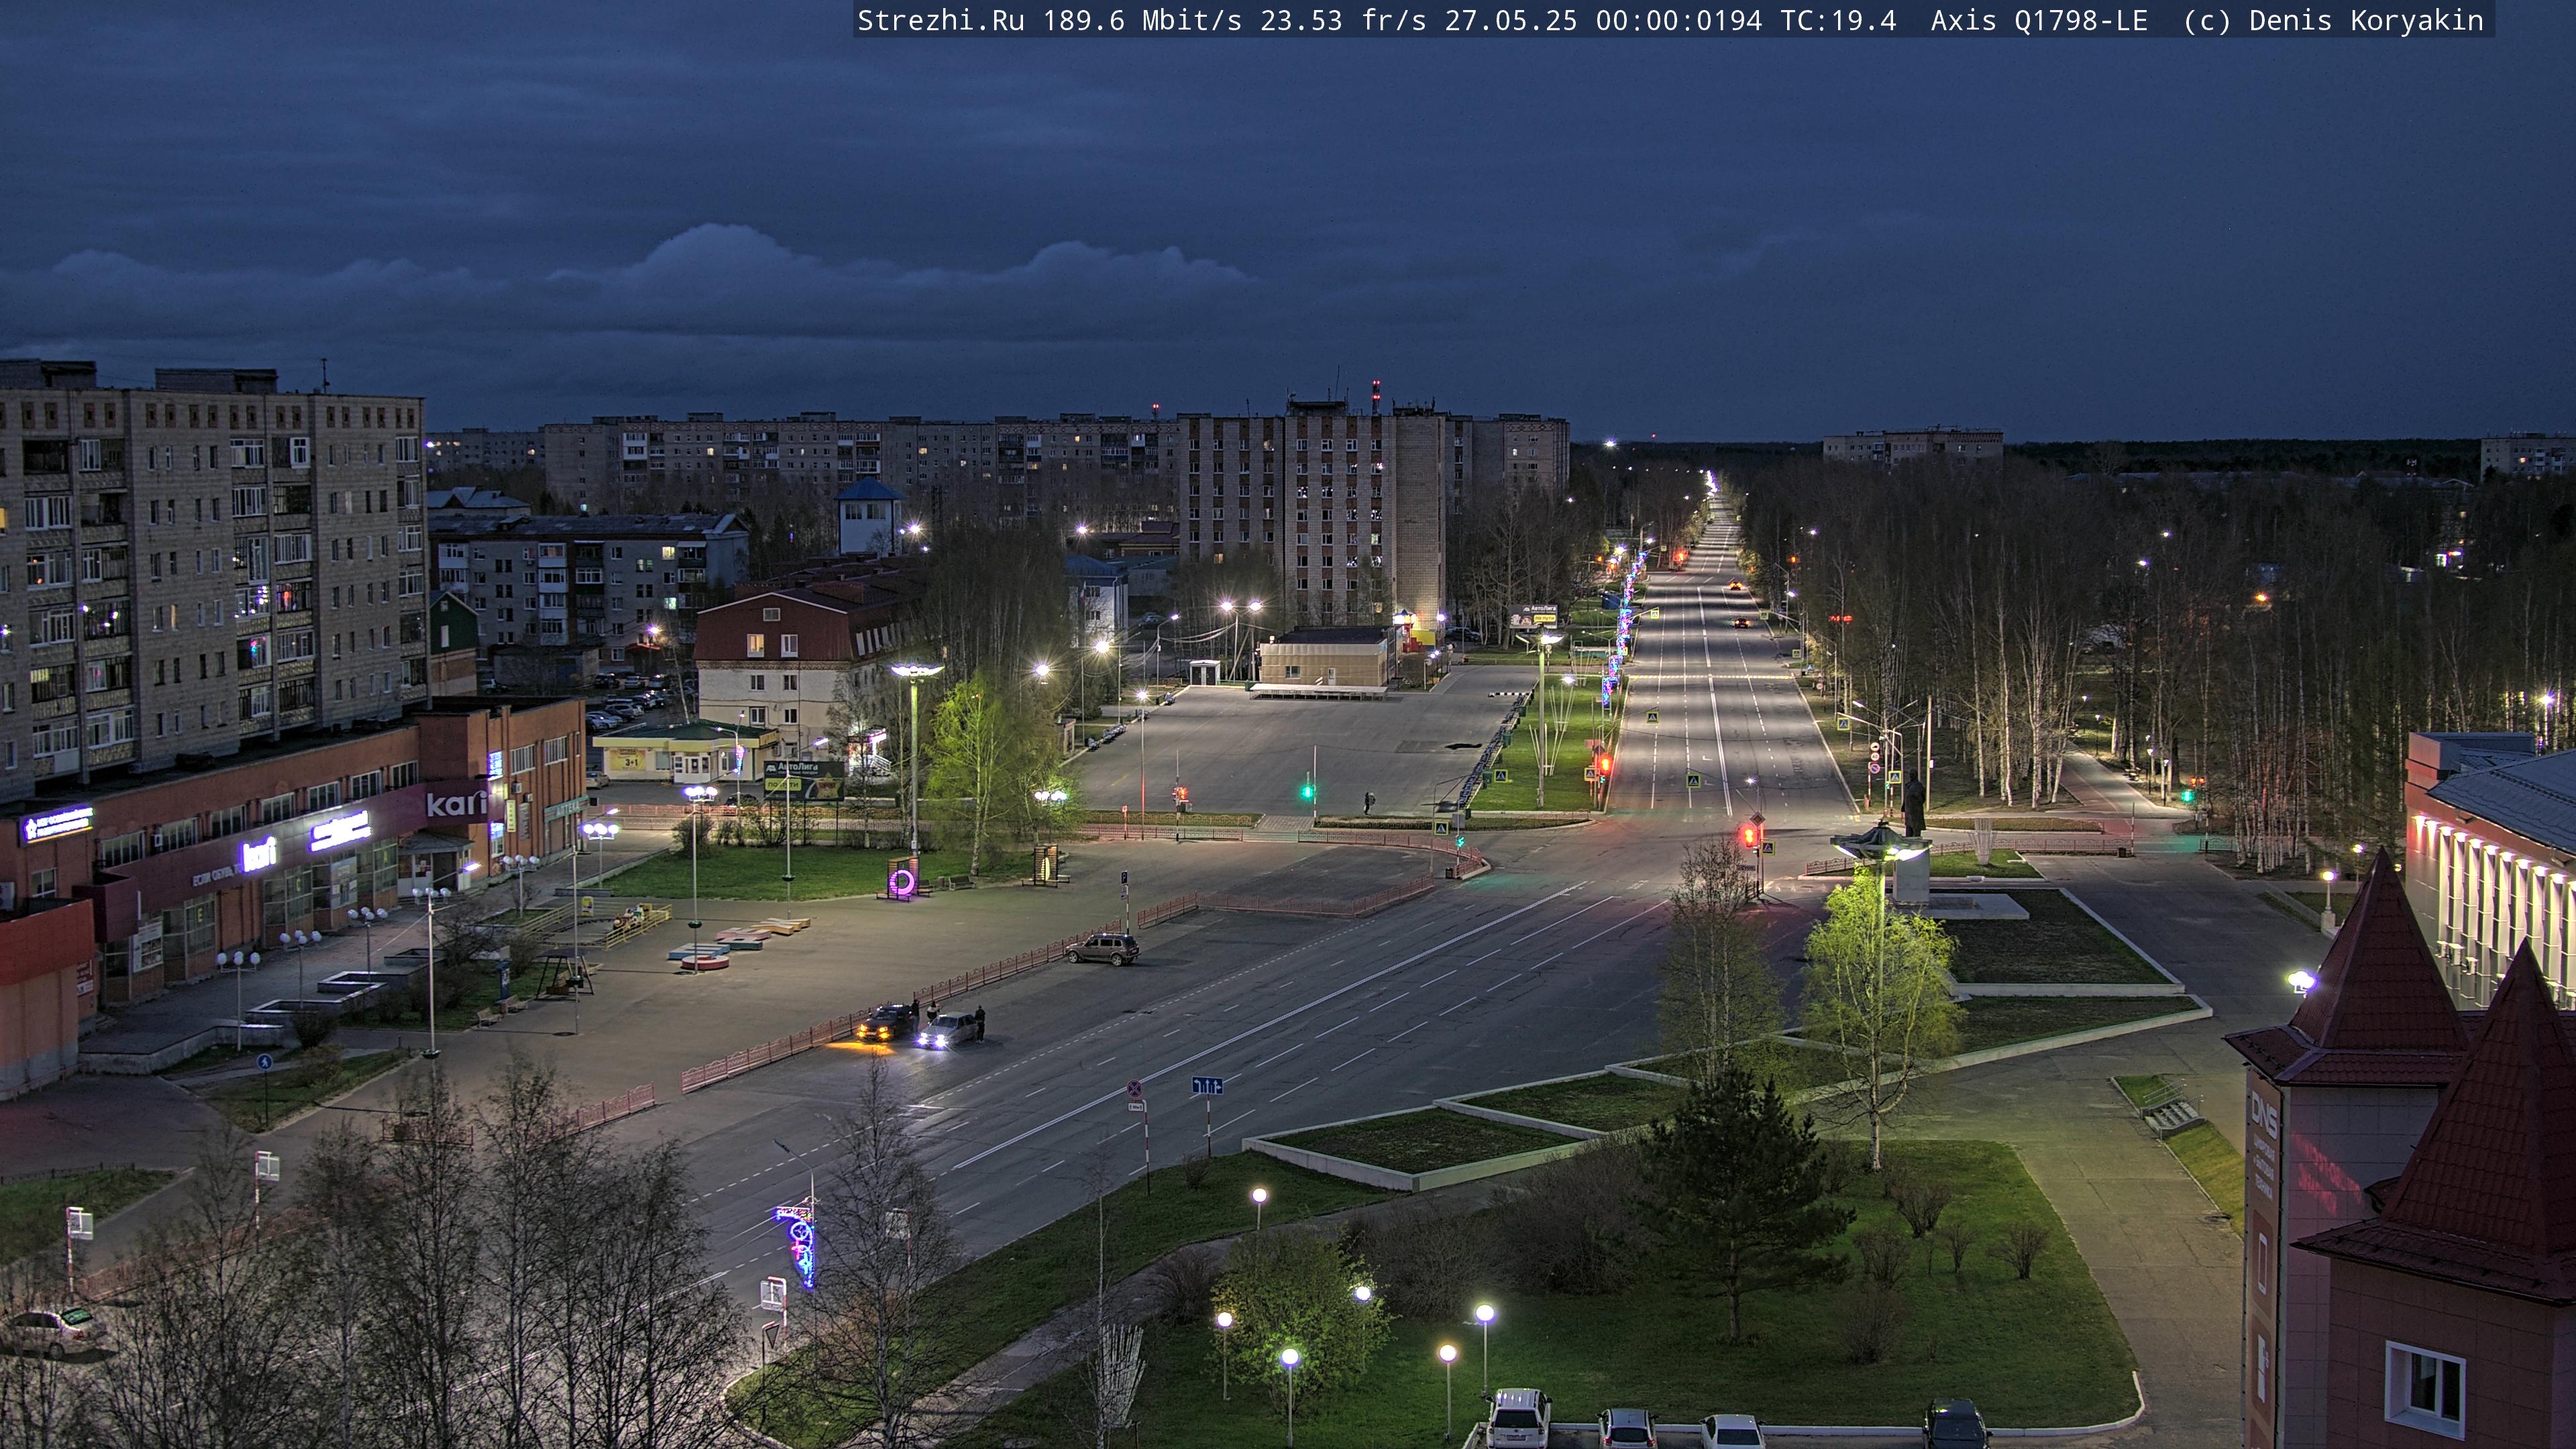Select the (c) Denis Koryakin credit
Screen dimensions: 2576x1449
tap(2333, 21)
